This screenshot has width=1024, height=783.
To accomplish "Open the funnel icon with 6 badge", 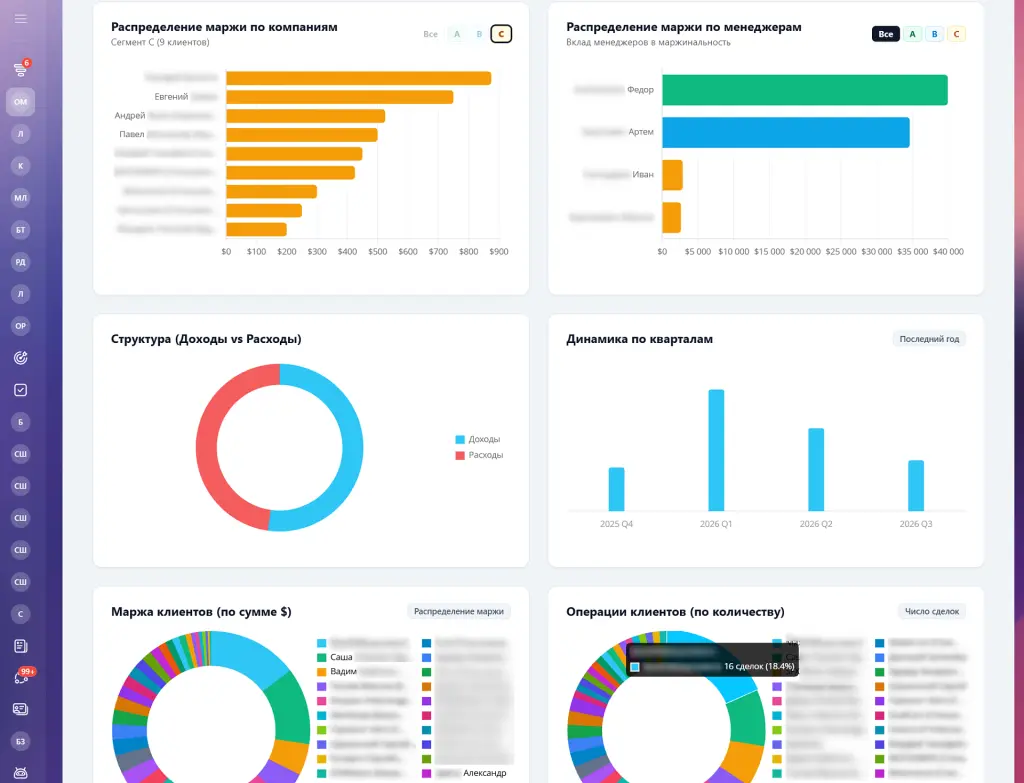I will [20, 69].
